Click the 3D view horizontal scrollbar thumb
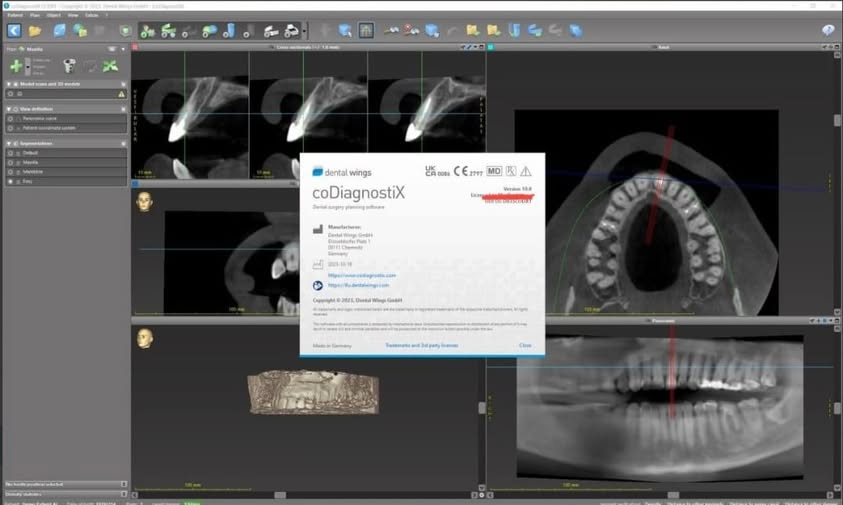 tap(280, 495)
